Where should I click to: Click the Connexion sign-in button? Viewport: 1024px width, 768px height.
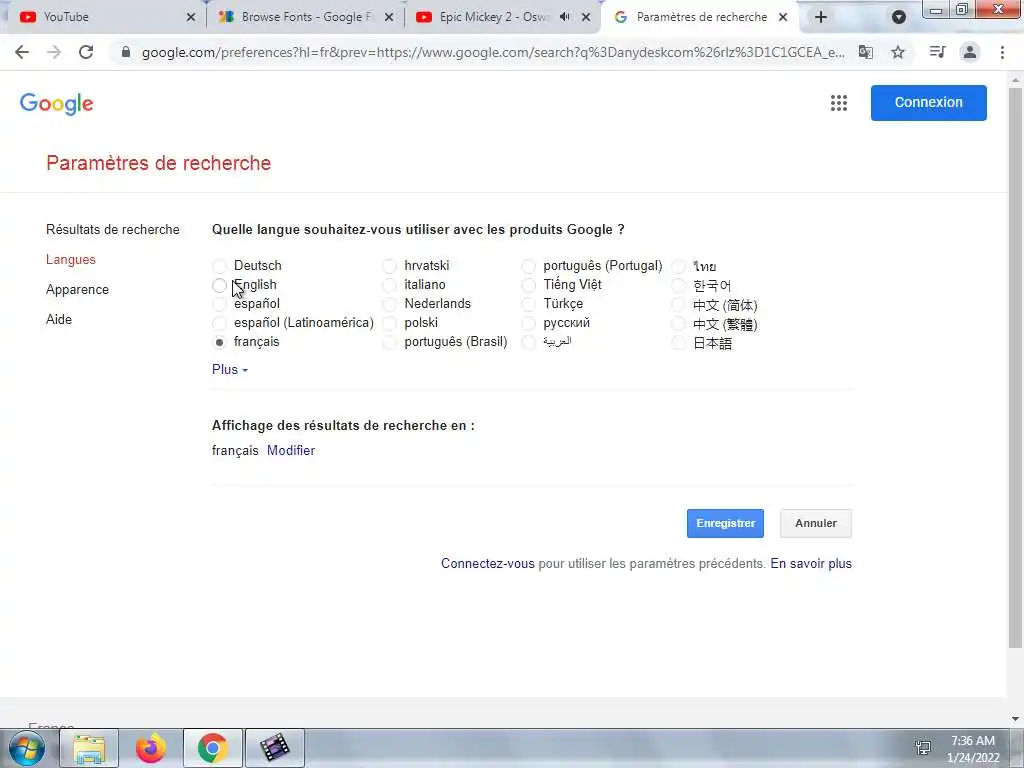point(928,103)
